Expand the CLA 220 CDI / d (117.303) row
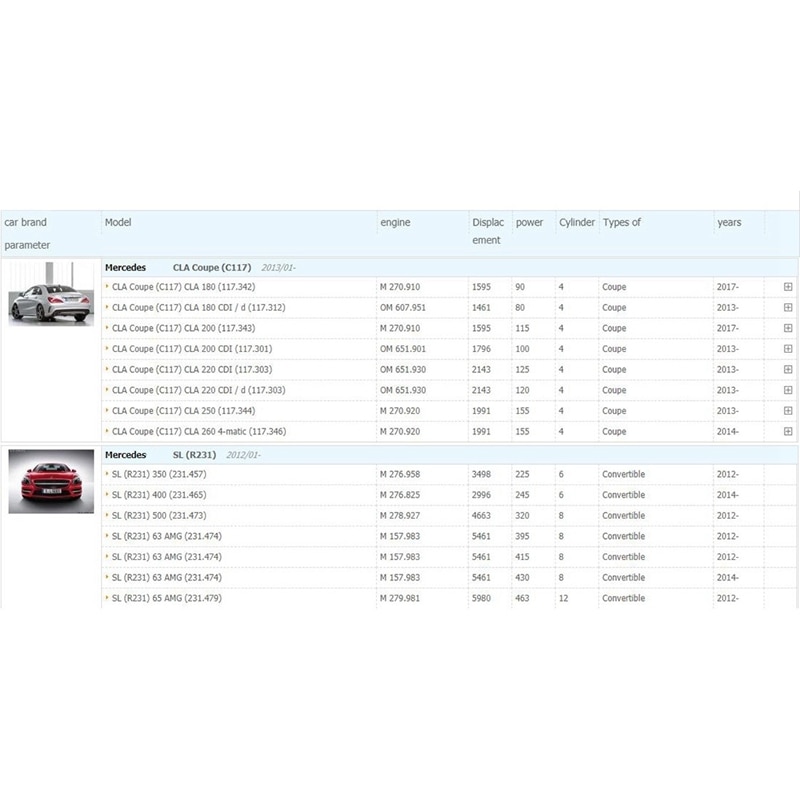Viewport: 800px width, 800px height. tap(788, 390)
